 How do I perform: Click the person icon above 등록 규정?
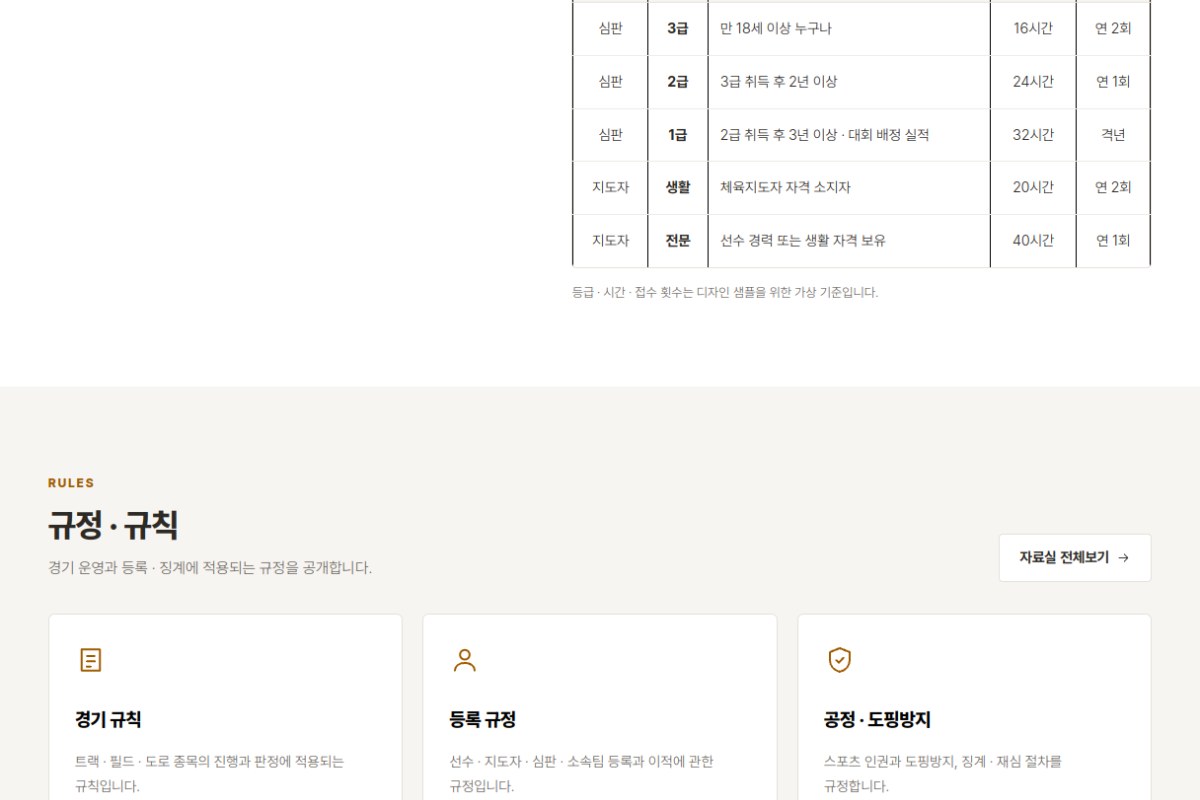point(465,660)
